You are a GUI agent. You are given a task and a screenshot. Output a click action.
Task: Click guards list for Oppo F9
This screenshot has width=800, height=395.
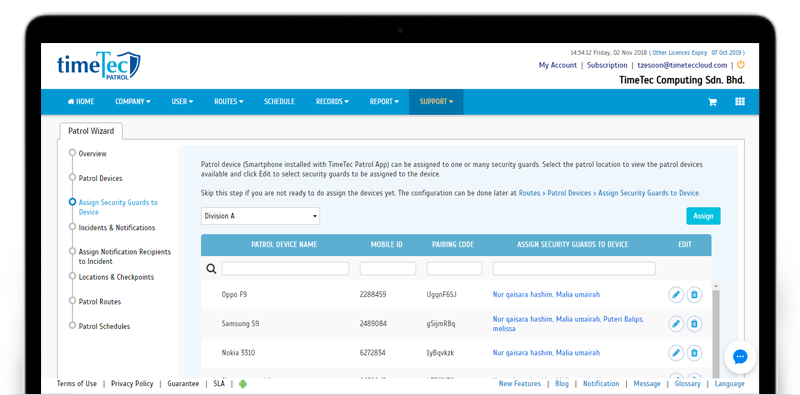tap(546, 294)
